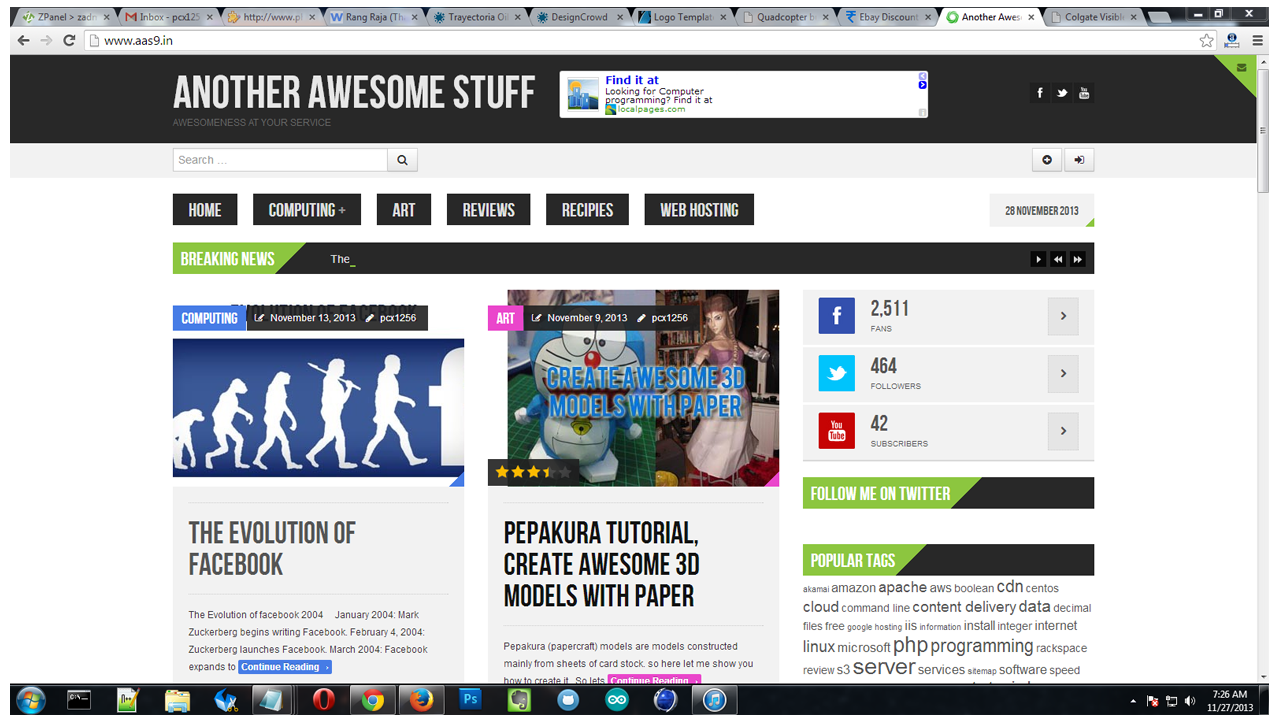The image size is (1280, 720).
Task: Click the search magnifier button
Action: [402, 160]
